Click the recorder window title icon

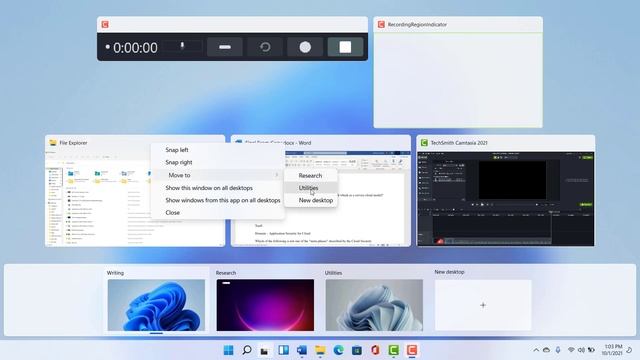(105, 24)
